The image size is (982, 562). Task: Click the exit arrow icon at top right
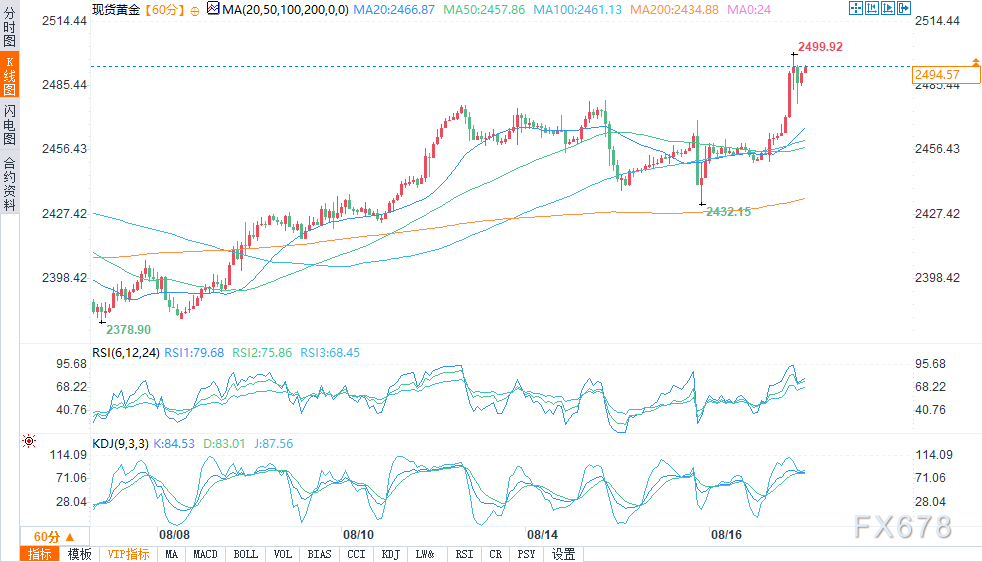(x=904, y=8)
